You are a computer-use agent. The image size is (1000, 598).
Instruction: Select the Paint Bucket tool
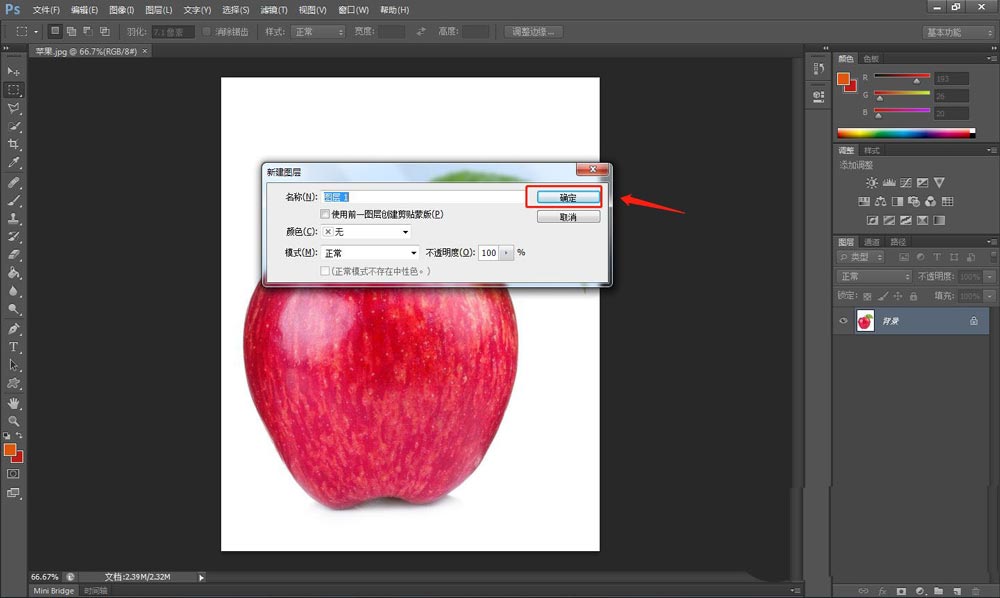pos(13,273)
